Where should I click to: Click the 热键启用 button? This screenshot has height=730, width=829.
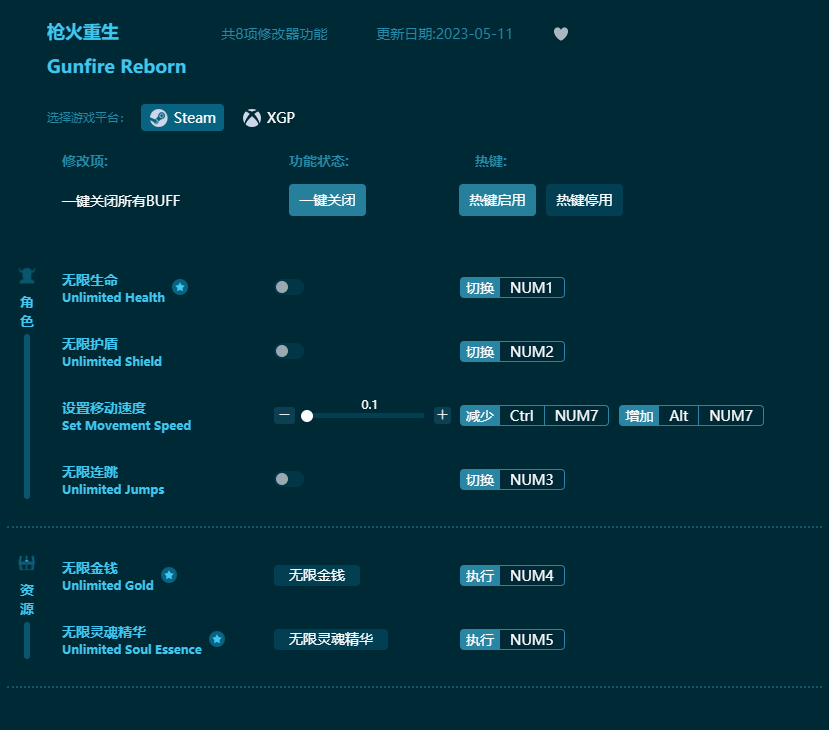coord(497,200)
